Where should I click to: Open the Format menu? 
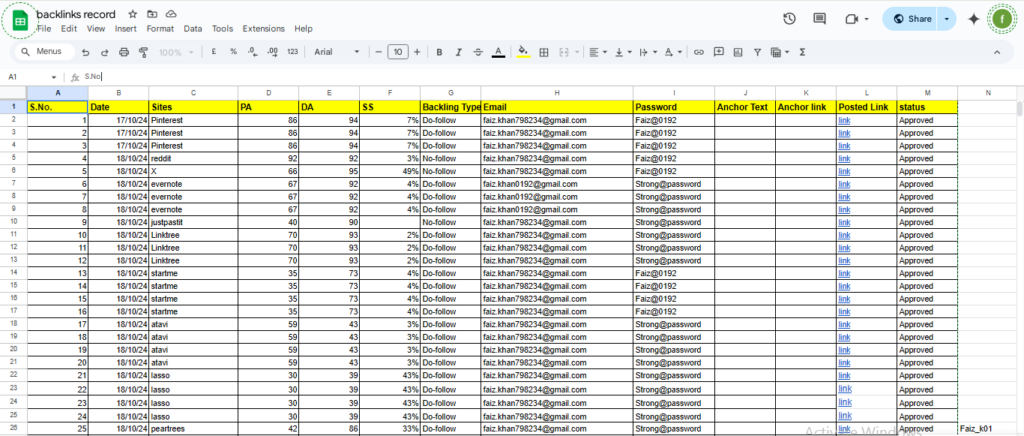click(x=160, y=29)
